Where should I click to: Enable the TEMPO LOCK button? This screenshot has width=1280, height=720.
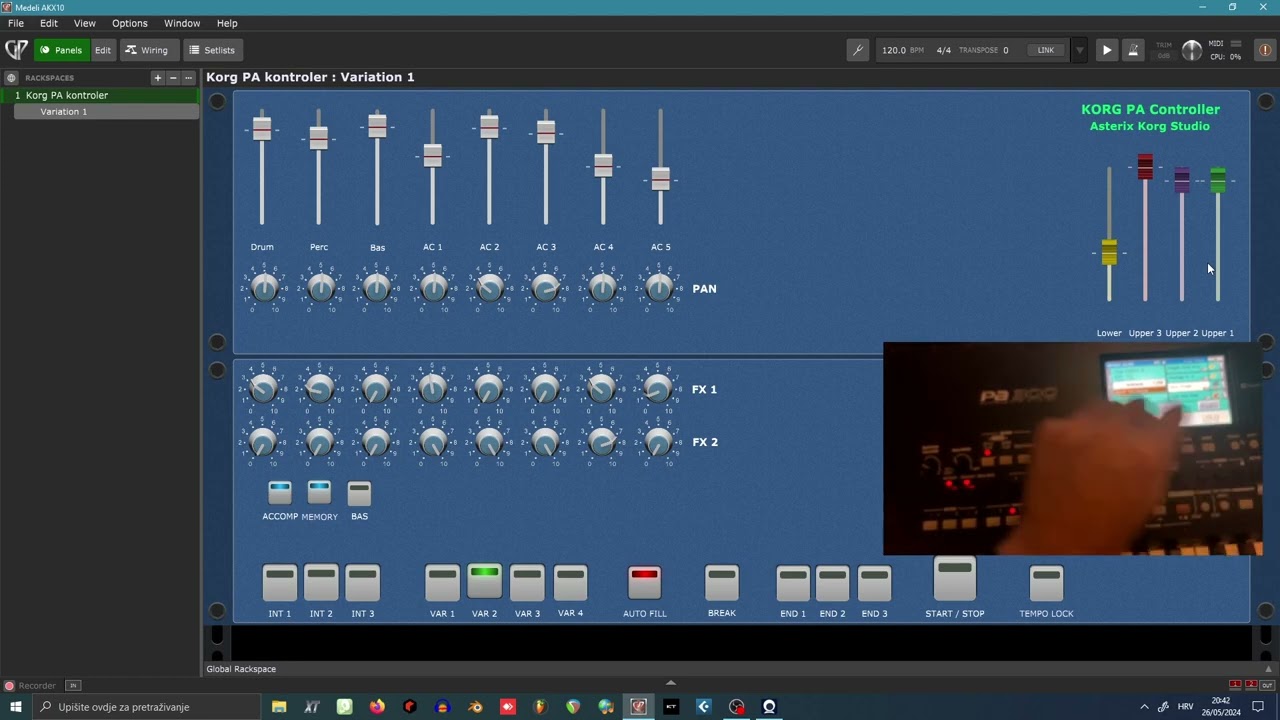pos(1046,583)
